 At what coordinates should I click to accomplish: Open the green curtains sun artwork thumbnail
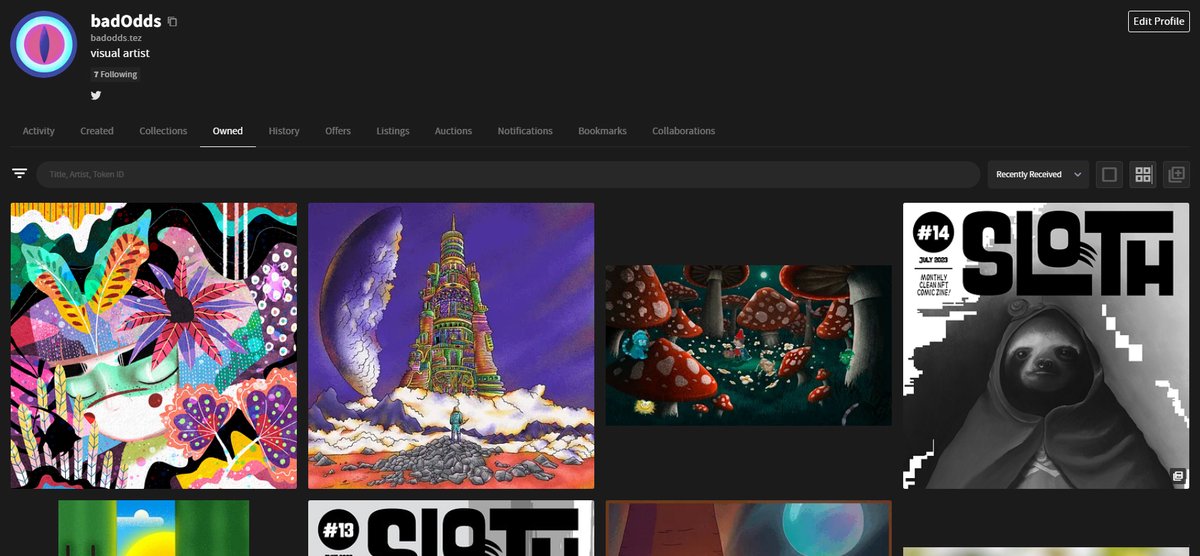[x=154, y=528]
